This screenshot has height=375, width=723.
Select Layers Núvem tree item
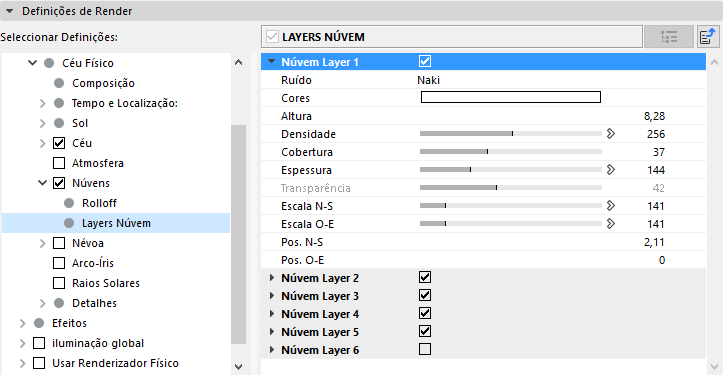coord(116,223)
